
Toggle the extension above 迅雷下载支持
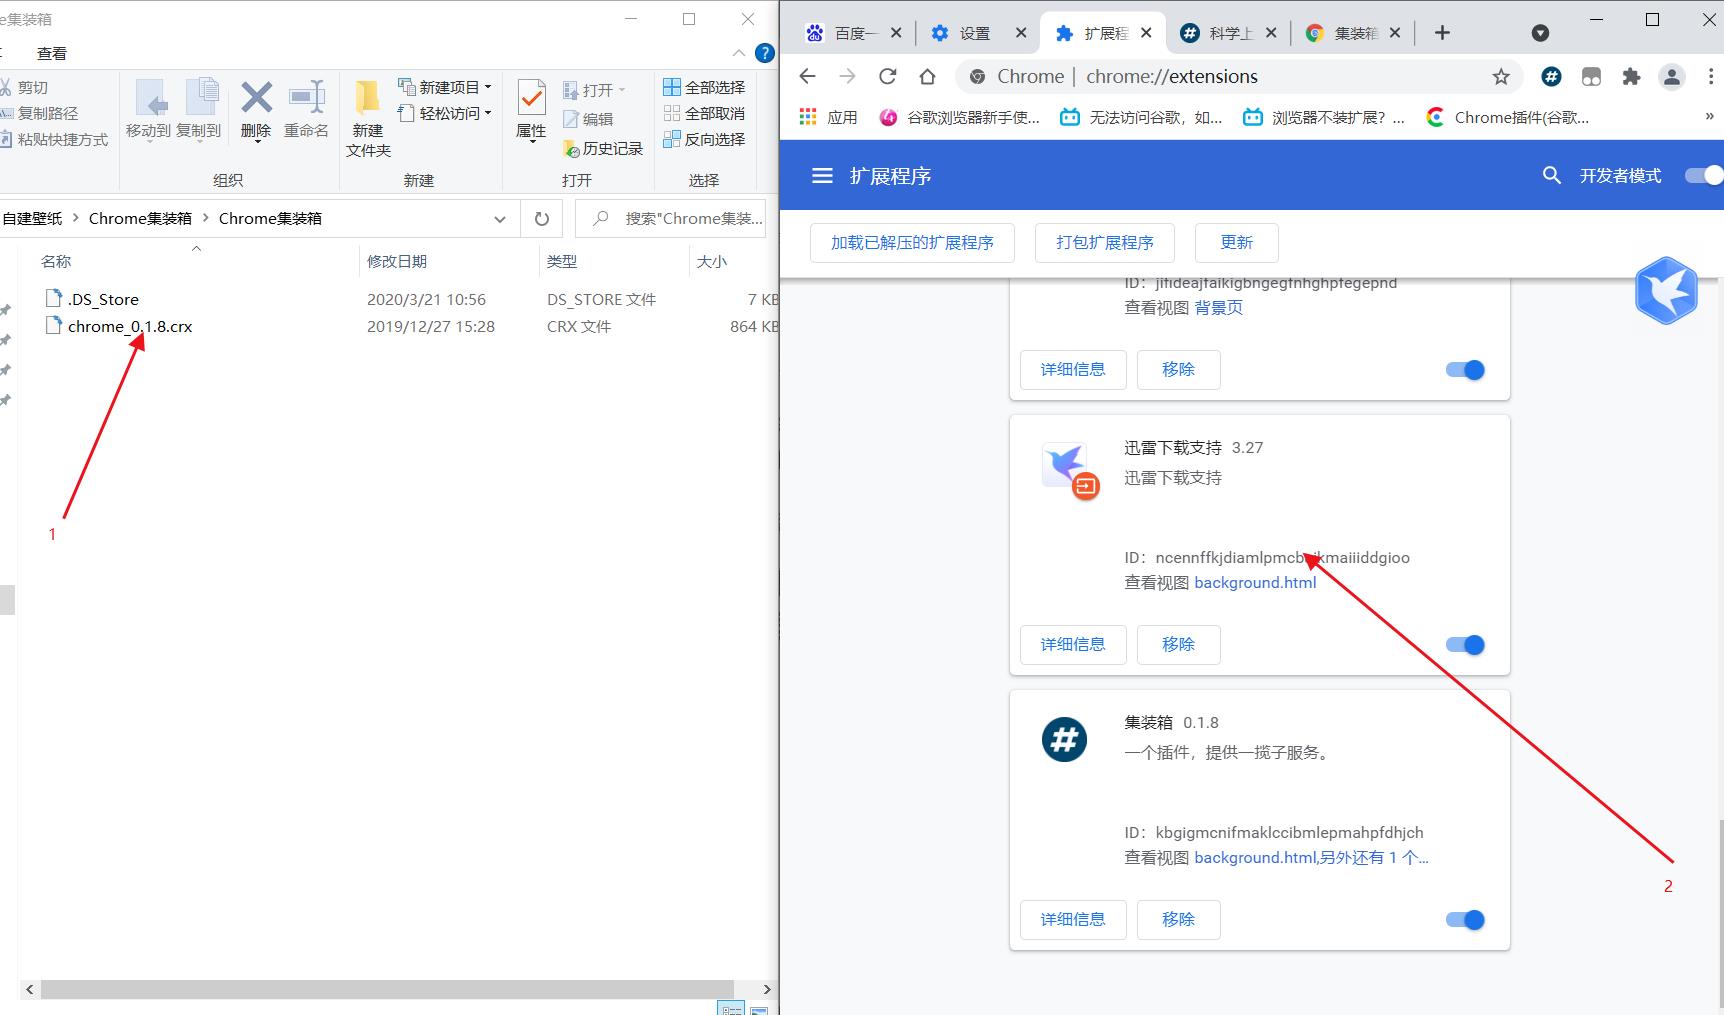pyautogui.click(x=1465, y=370)
